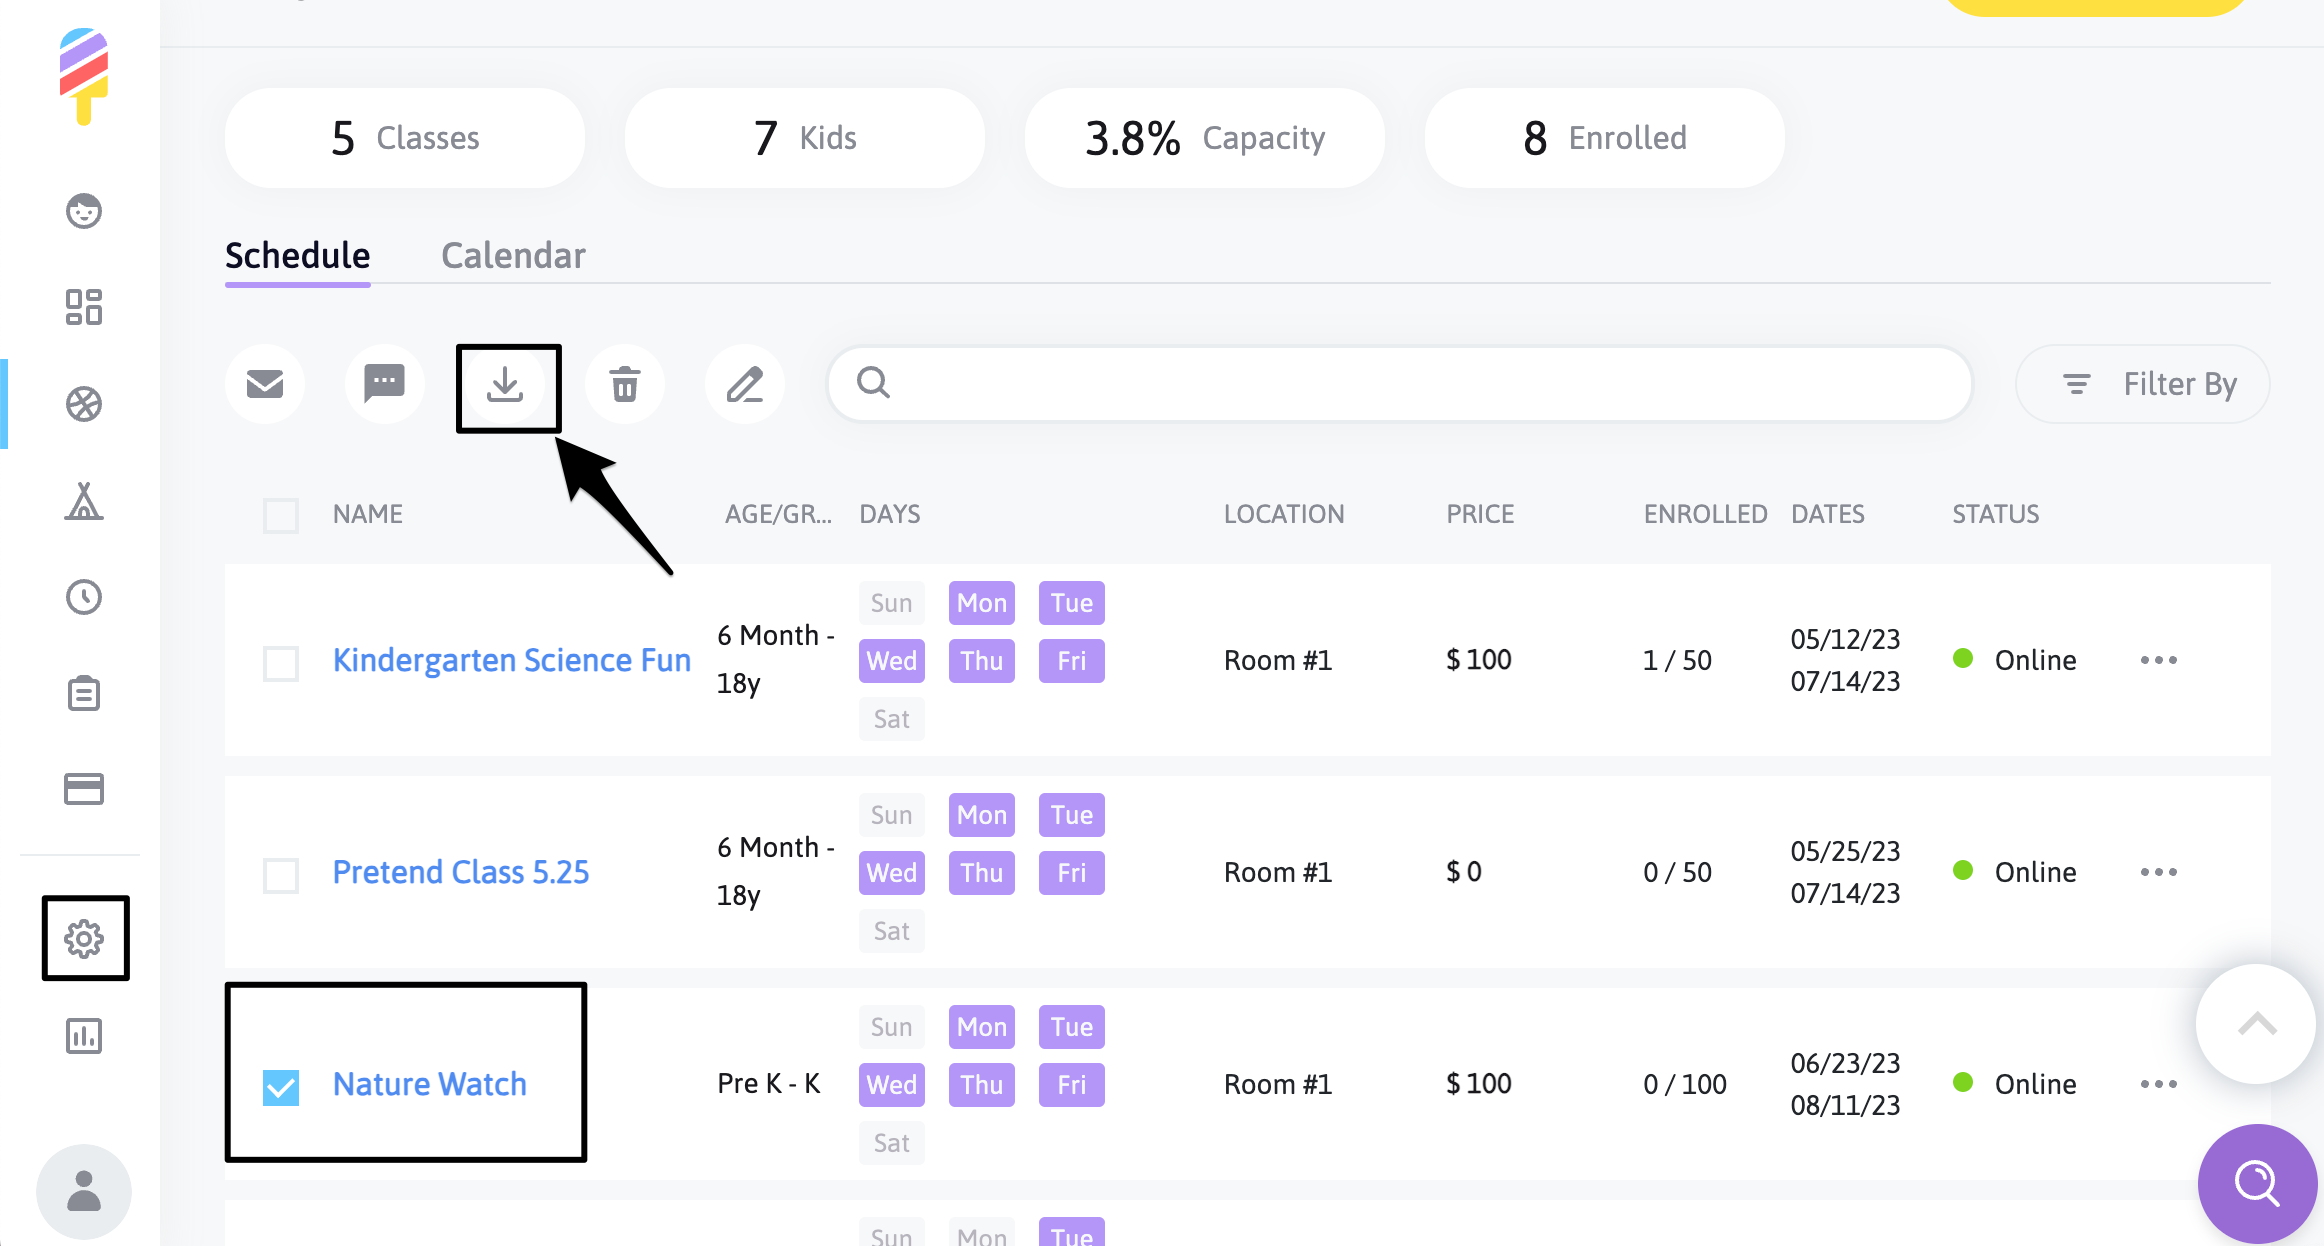Open the activities section via the basketball icon
The width and height of the screenshot is (2324, 1246).
[85, 405]
